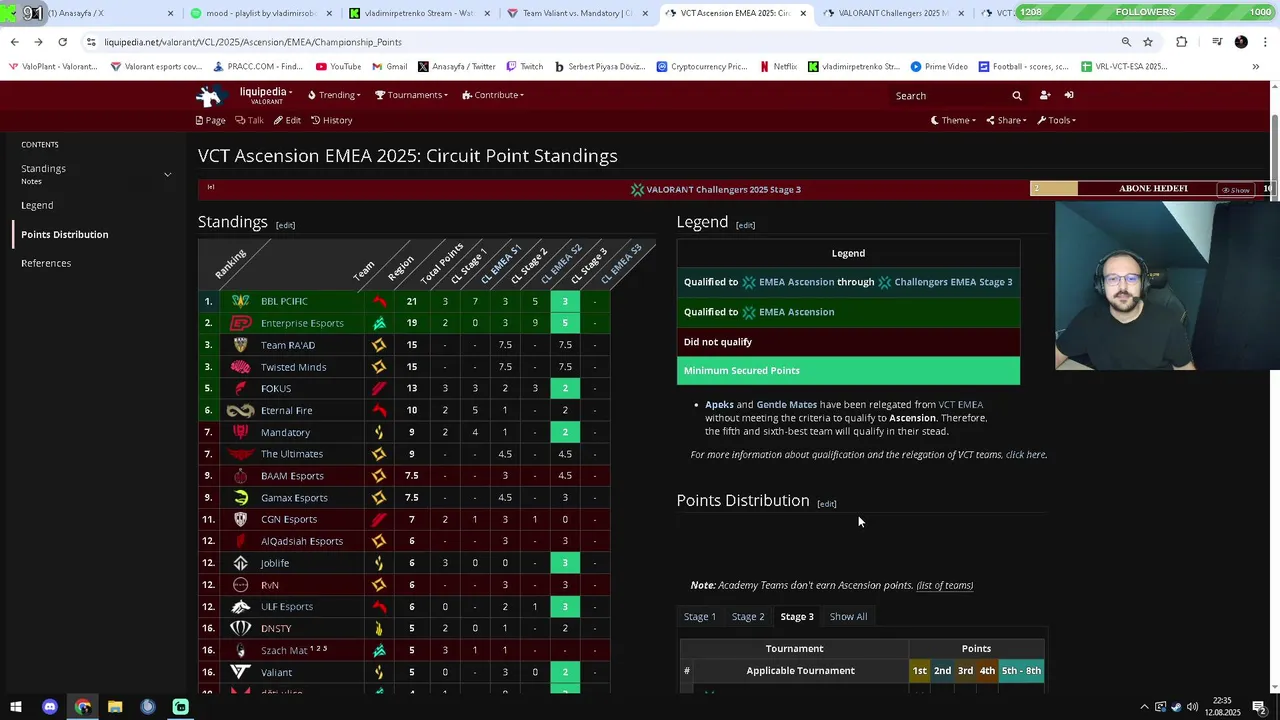Click the edit link next to Standings heading
Screen dimensions: 1280x720
pos(285,225)
